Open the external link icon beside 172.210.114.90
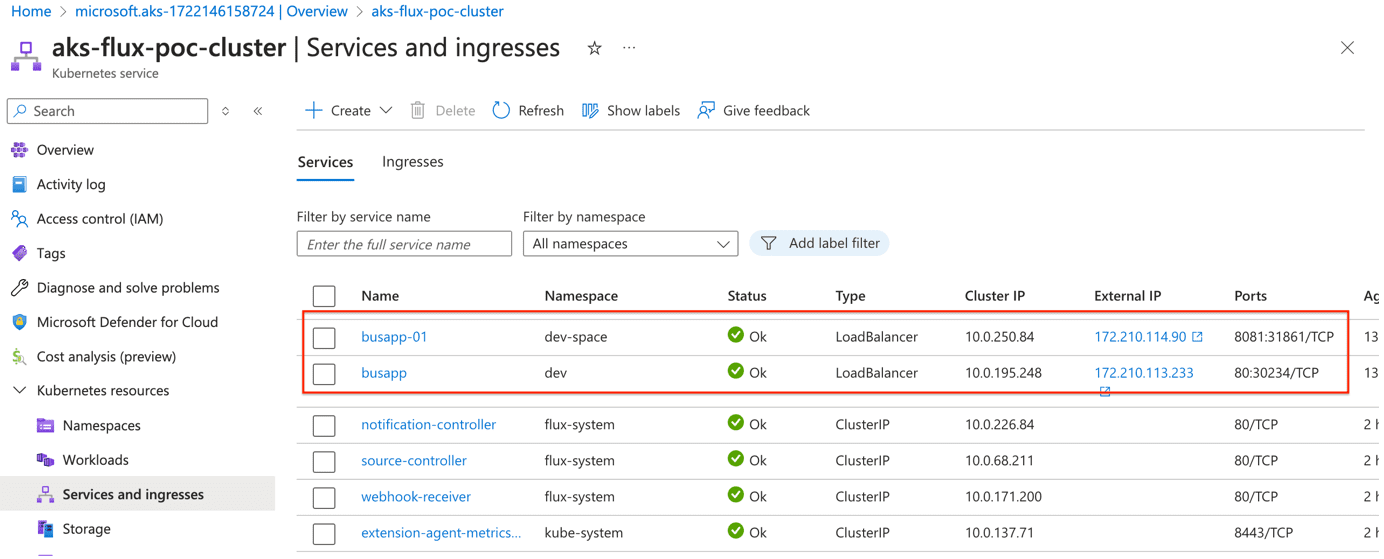Image resolution: width=1384 pixels, height=559 pixels. tap(1197, 337)
